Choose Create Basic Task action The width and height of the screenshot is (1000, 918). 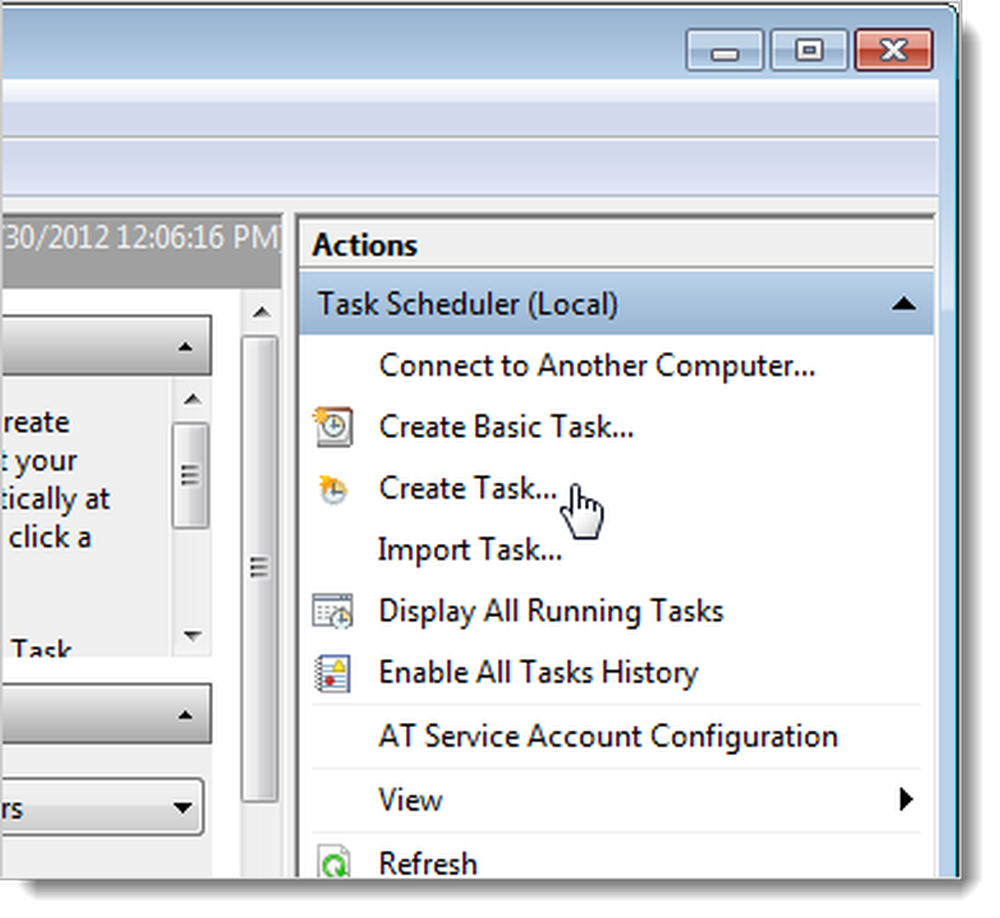(x=506, y=427)
